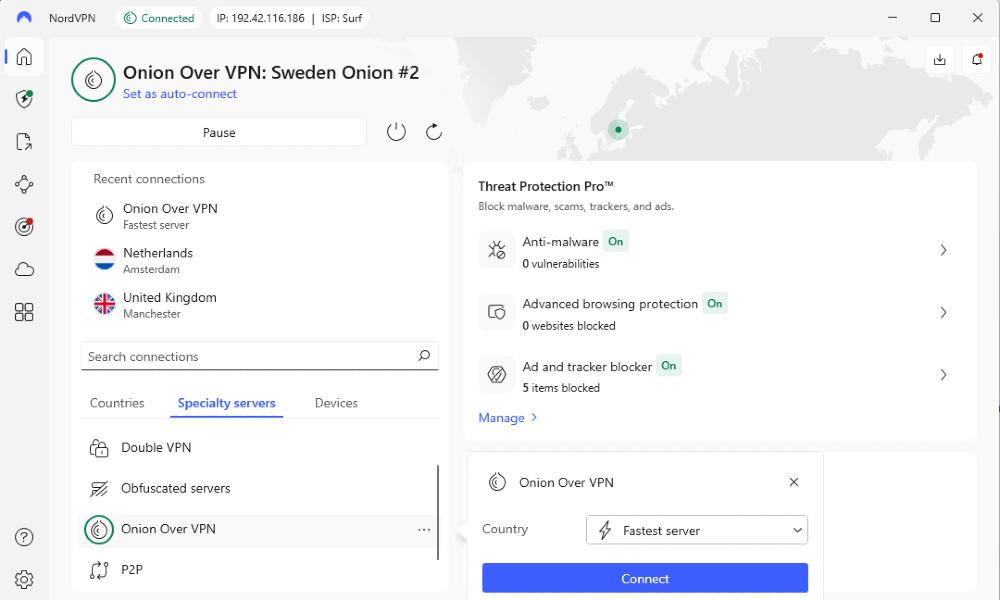Image resolution: width=1000 pixels, height=600 pixels.
Task: Toggle Advanced browsing protection
Action: (714, 303)
